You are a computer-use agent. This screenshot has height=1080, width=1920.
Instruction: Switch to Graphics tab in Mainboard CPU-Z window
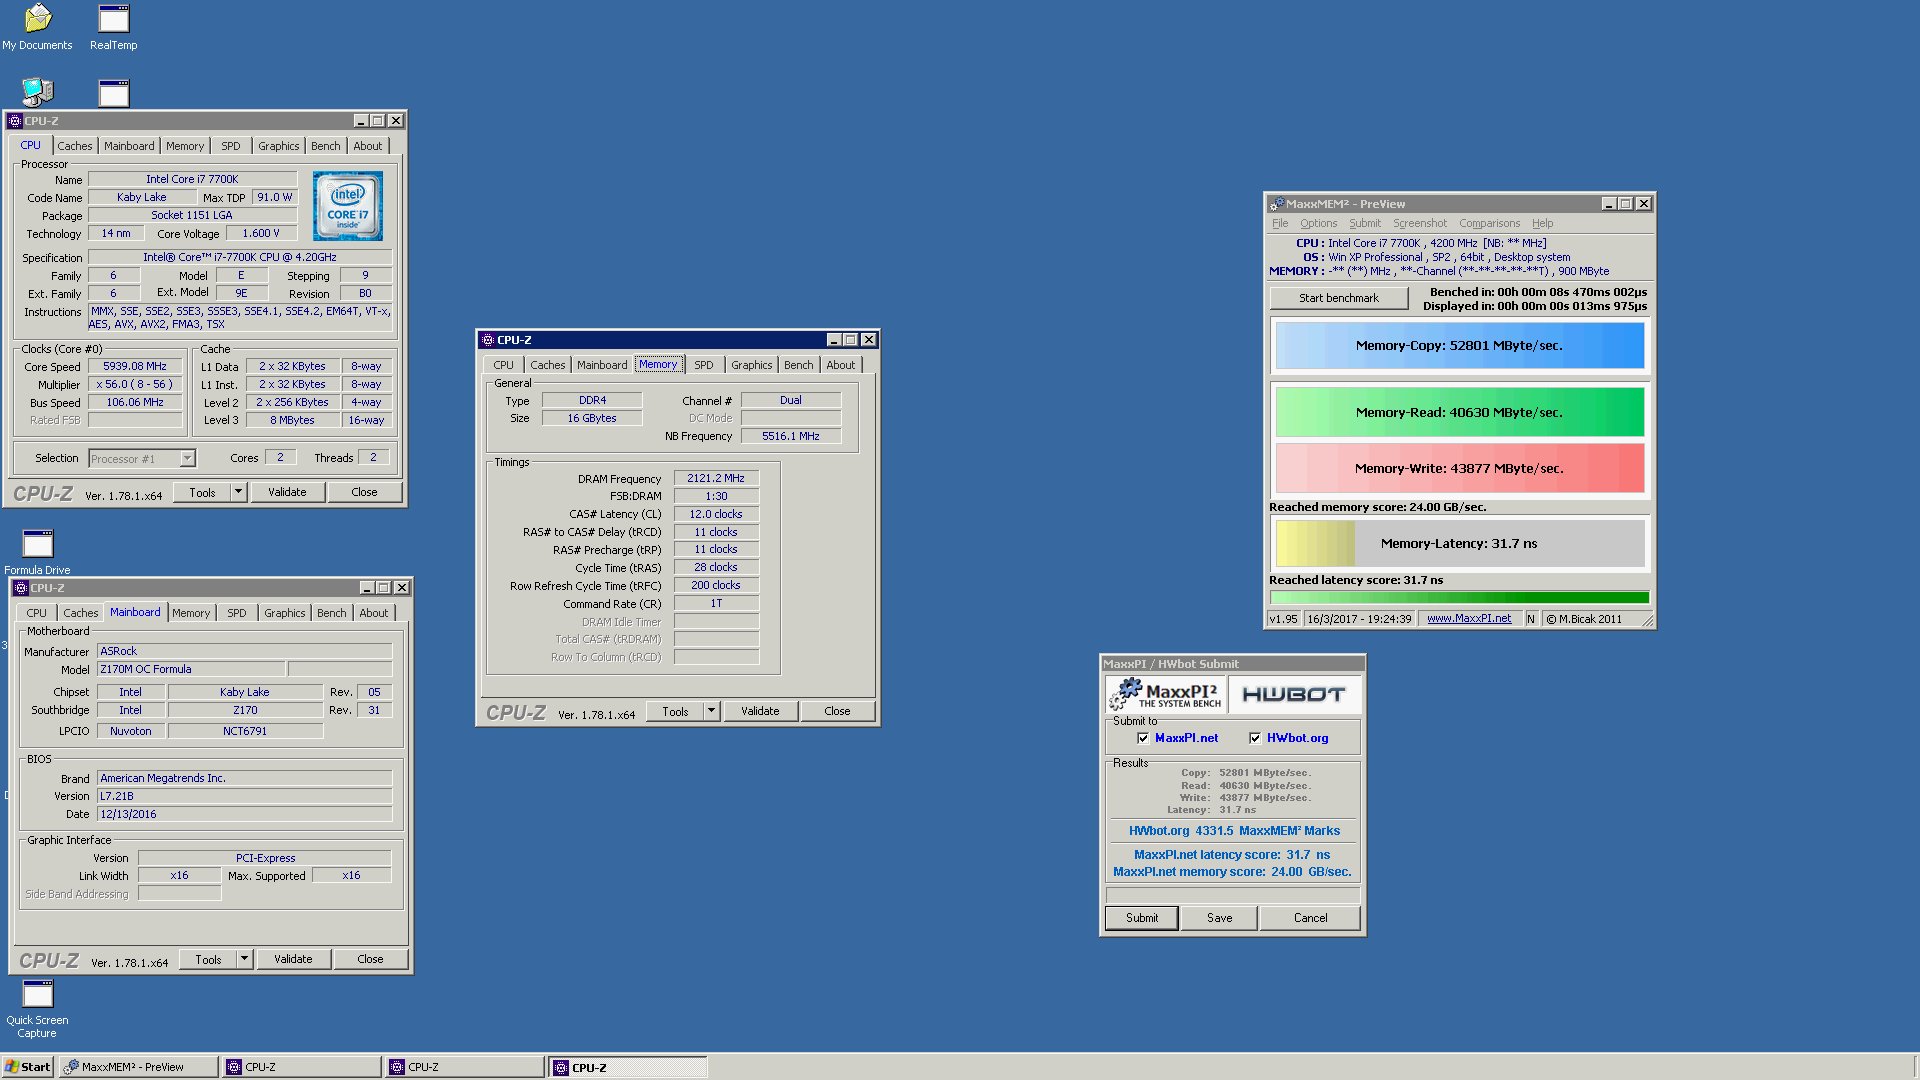point(284,613)
